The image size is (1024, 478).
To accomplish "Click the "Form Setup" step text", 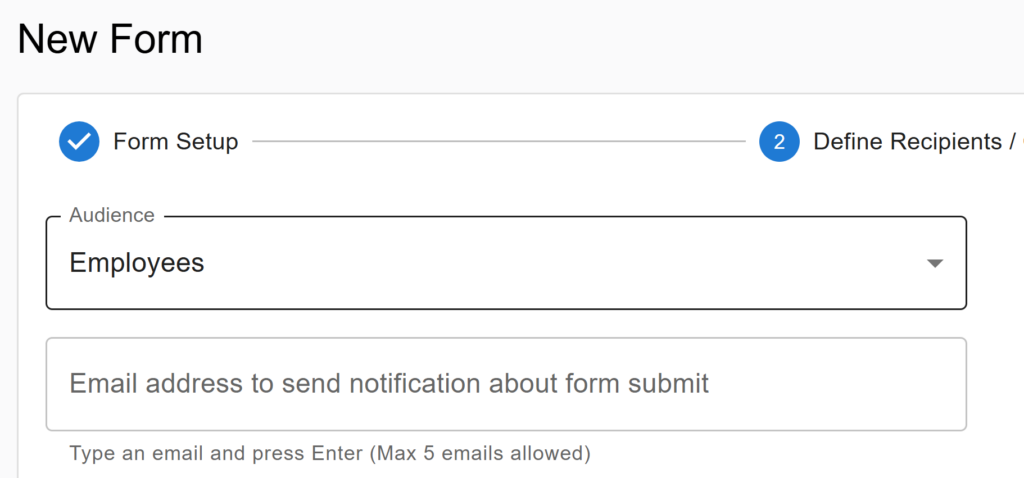I will pyautogui.click(x=176, y=141).
